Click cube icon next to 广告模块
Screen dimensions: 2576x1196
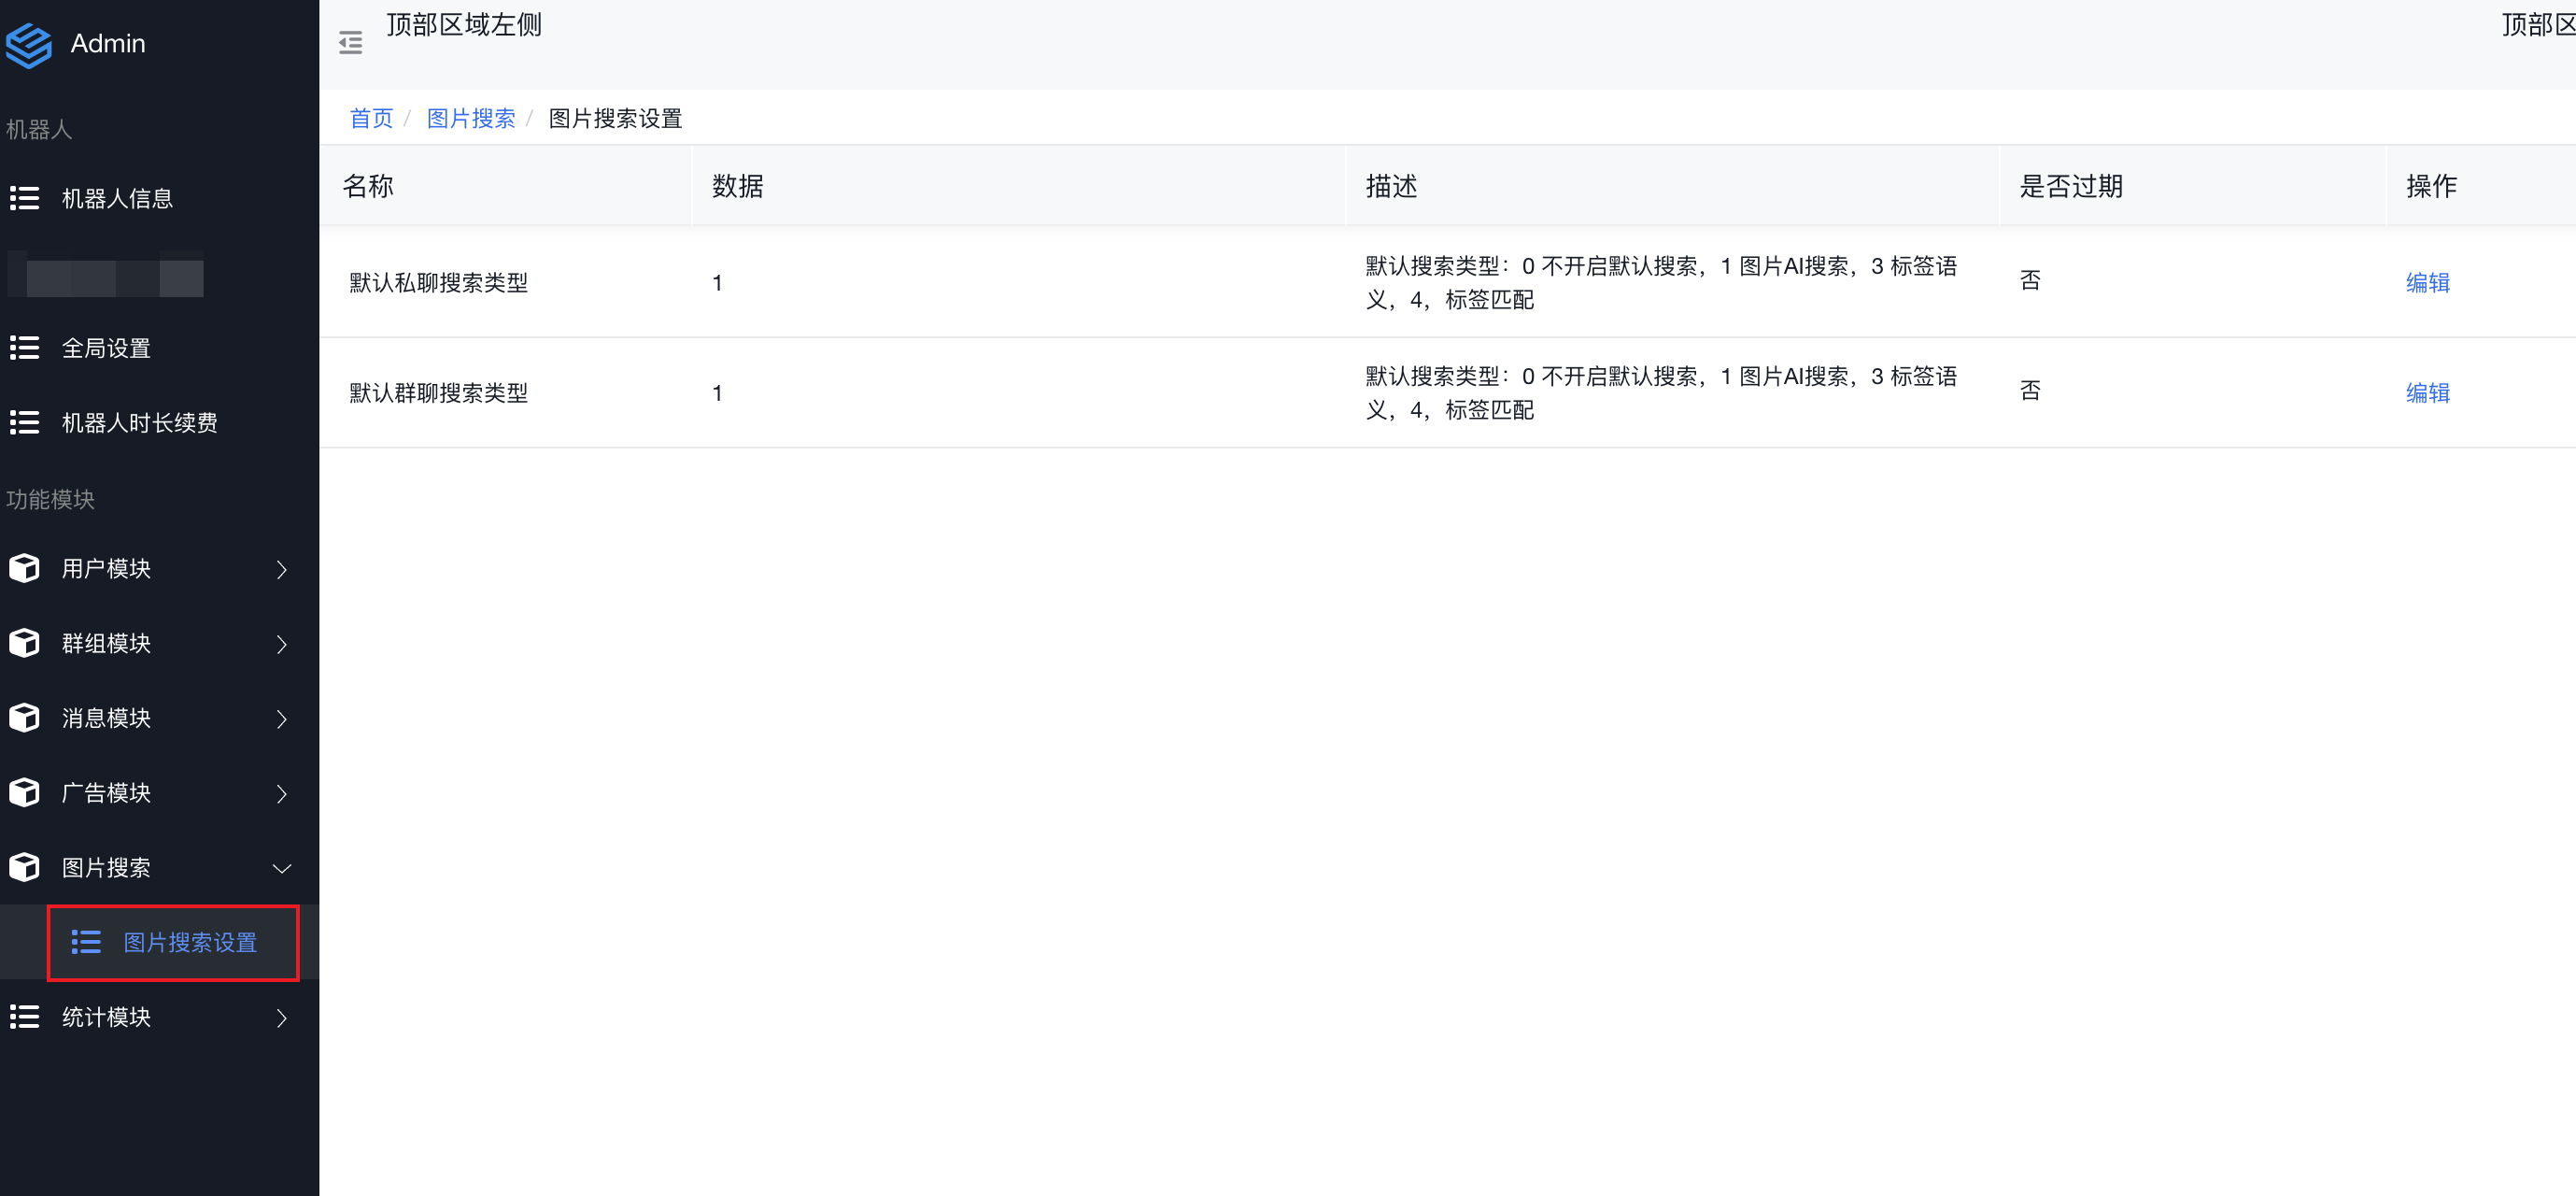(24, 793)
